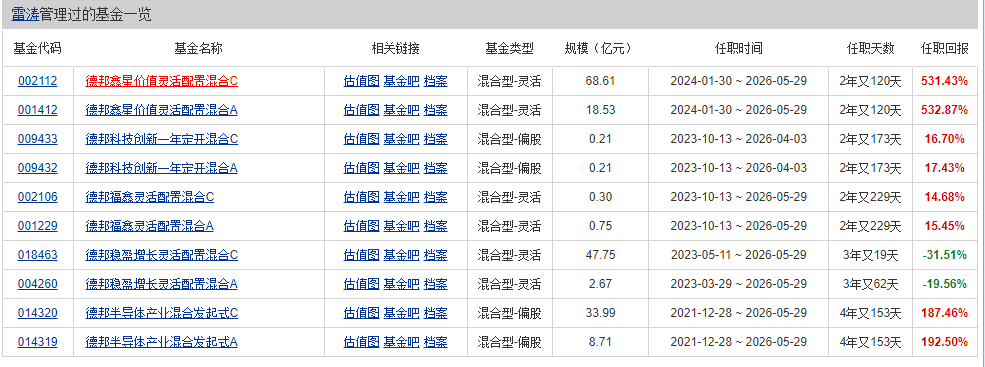Viewport: 985px width, 367px height.
Task: Open 估值图 for fund 001229
Action: coord(361,226)
